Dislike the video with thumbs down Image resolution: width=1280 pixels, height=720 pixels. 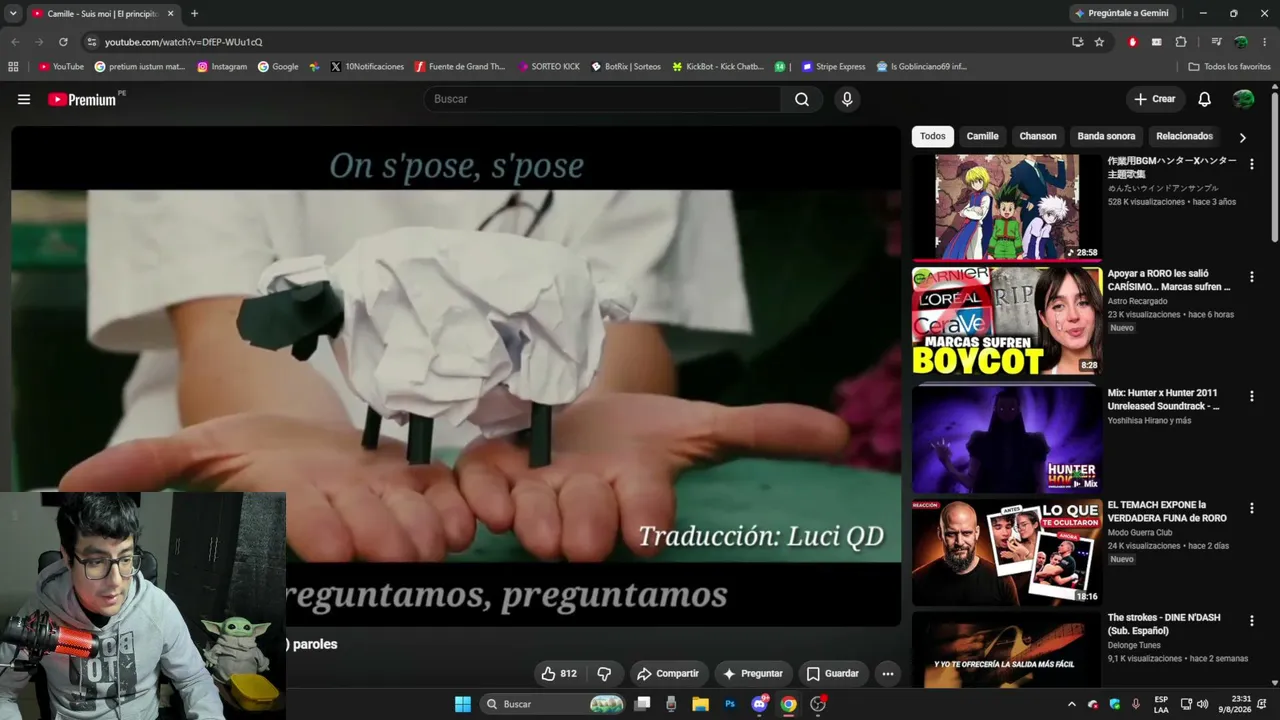tap(604, 674)
